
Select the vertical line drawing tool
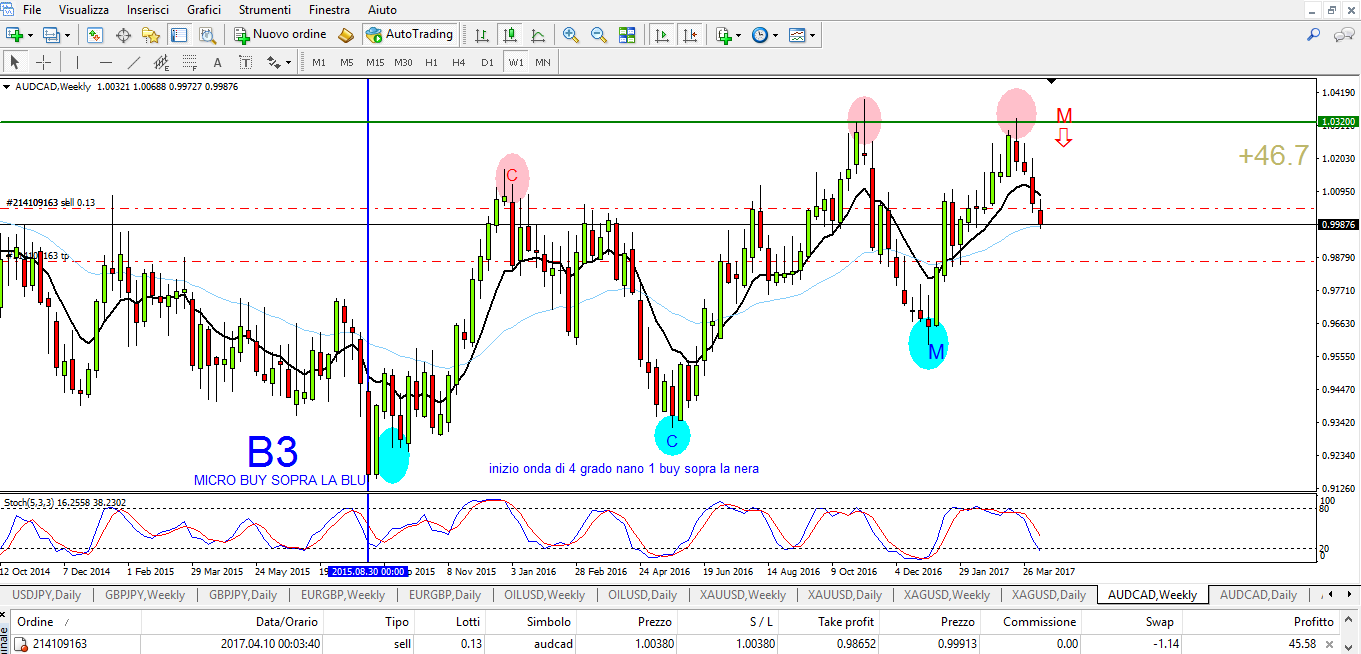pos(77,62)
